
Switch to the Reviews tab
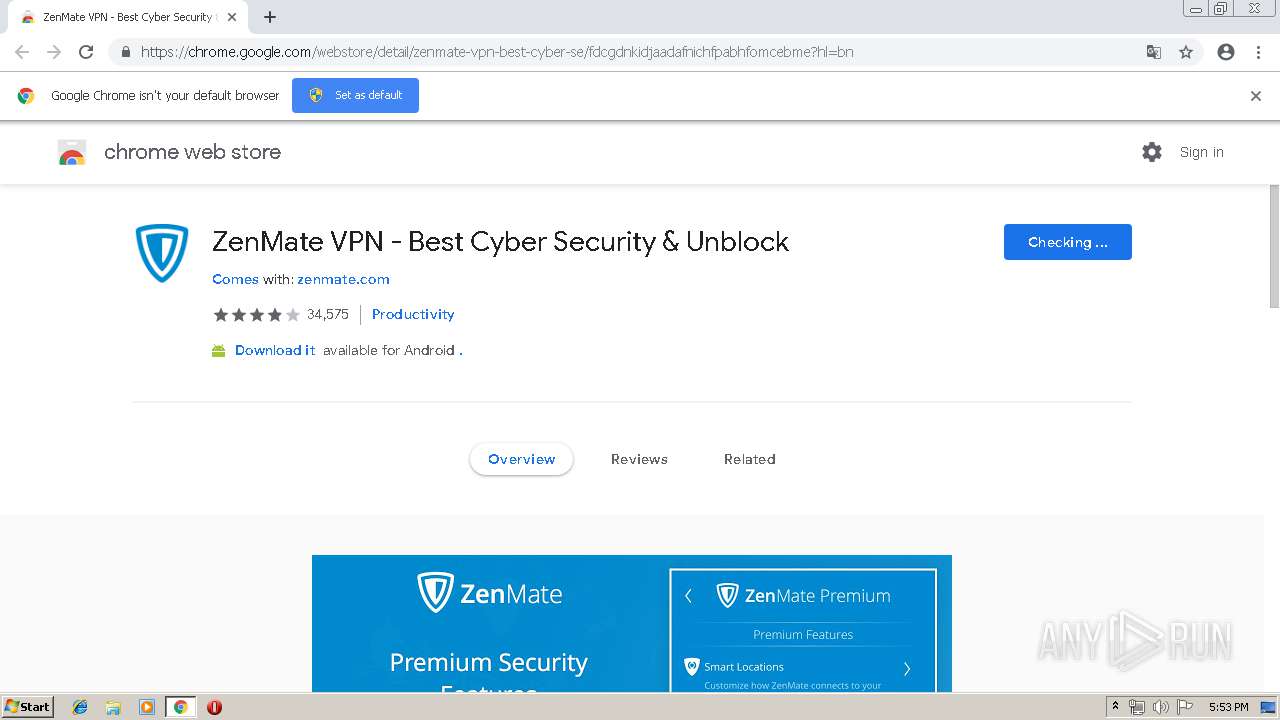pos(639,459)
